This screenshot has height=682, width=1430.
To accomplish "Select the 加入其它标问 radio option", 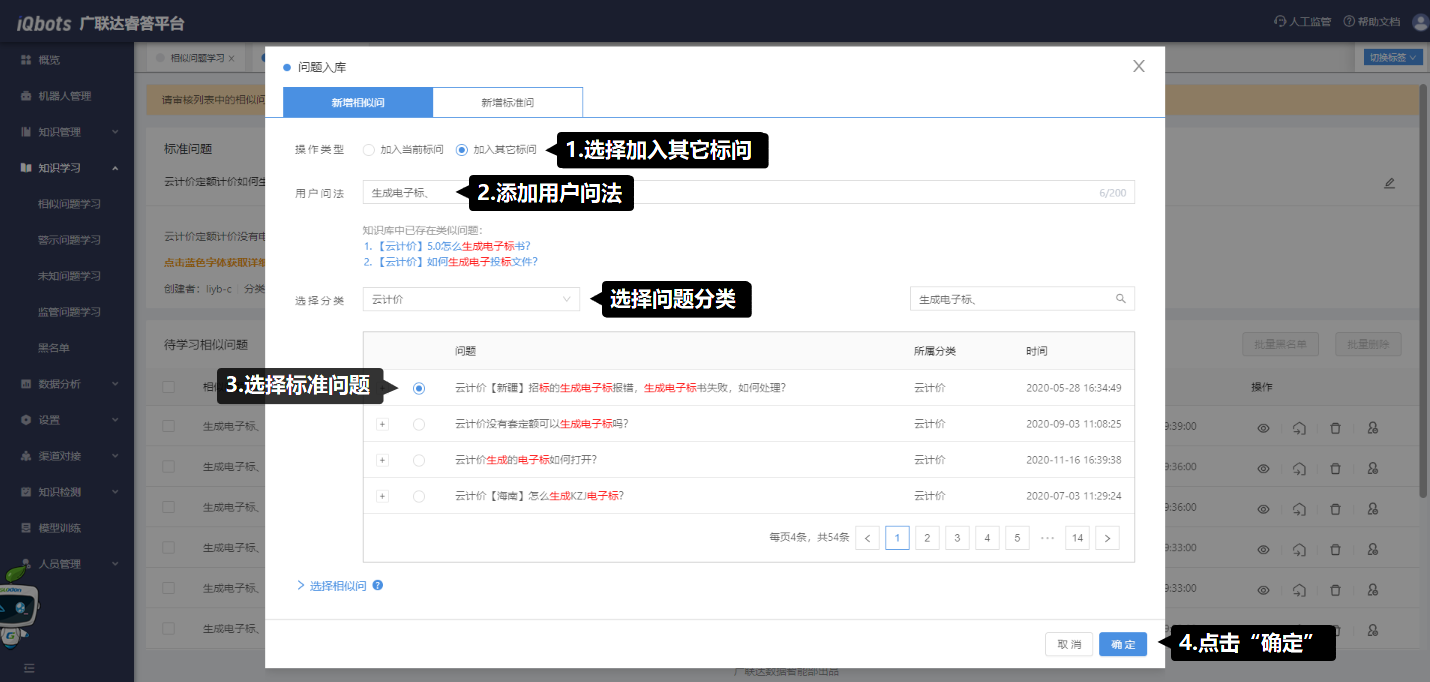I will (x=461, y=150).
